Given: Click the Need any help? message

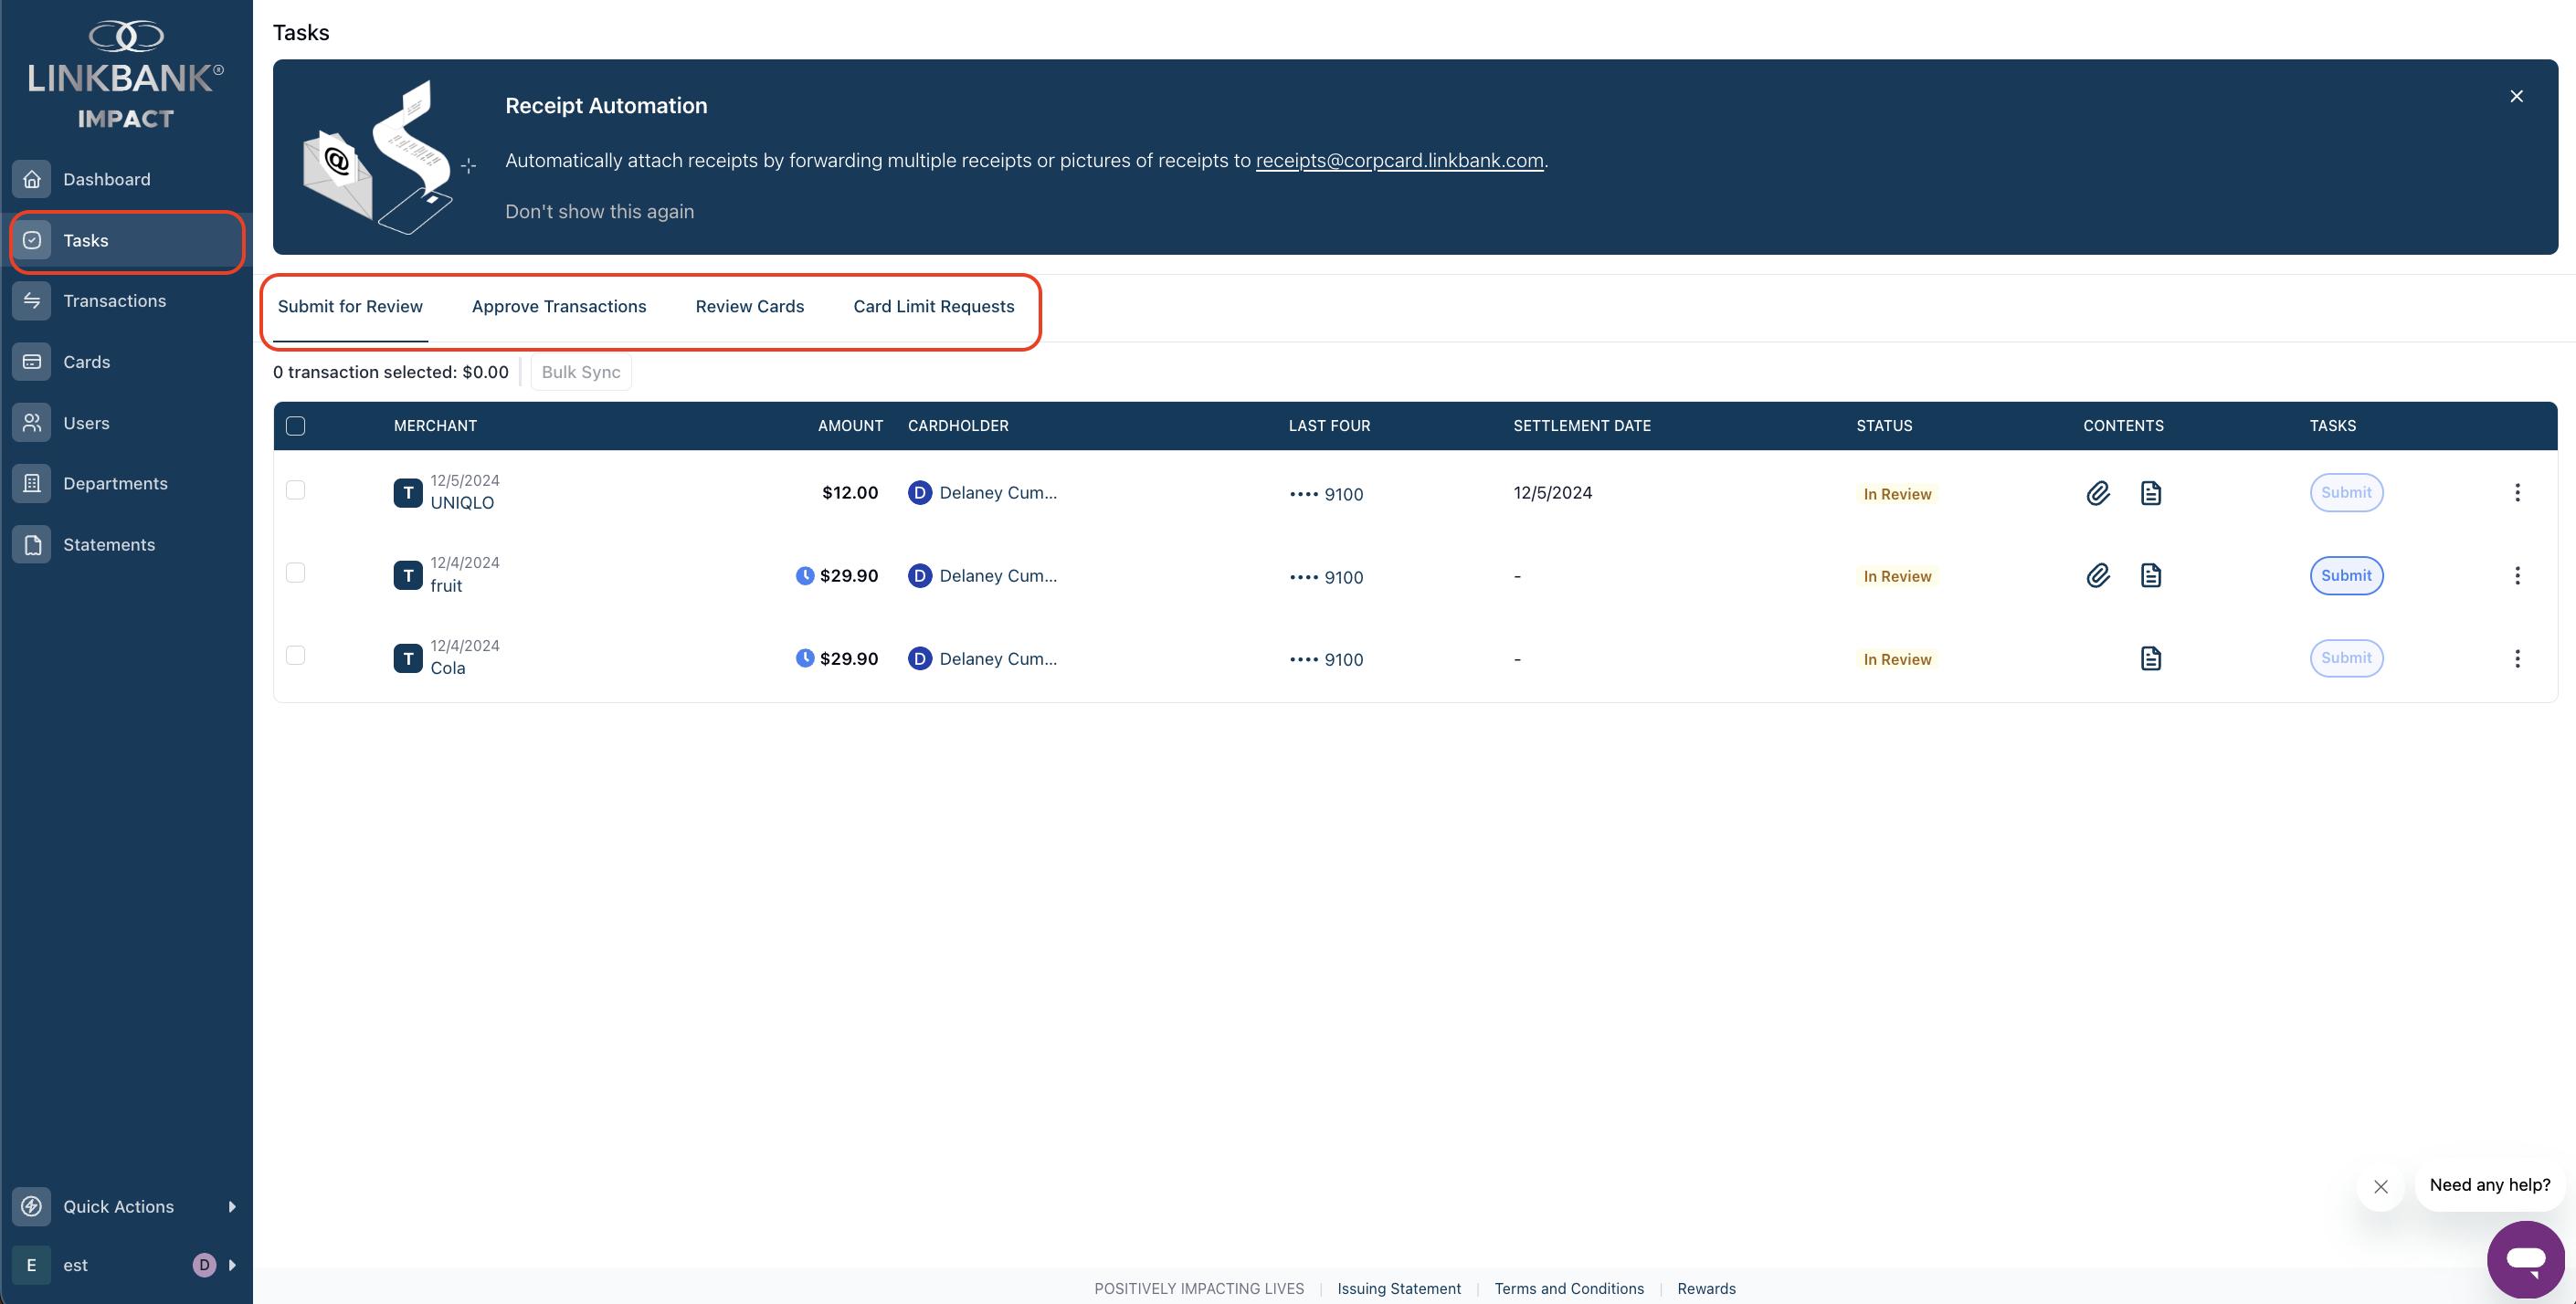Looking at the screenshot, I should (2490, 1185).
